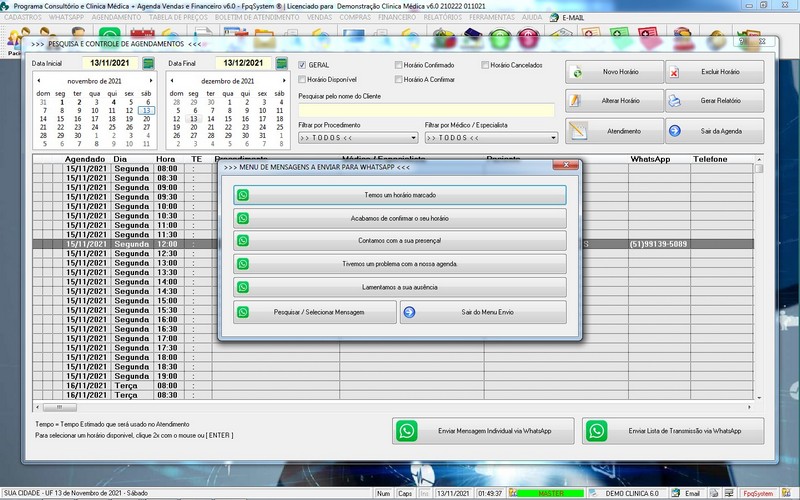Click Sair da Agenda button
The image size is (800, 500).
point(715,131)
